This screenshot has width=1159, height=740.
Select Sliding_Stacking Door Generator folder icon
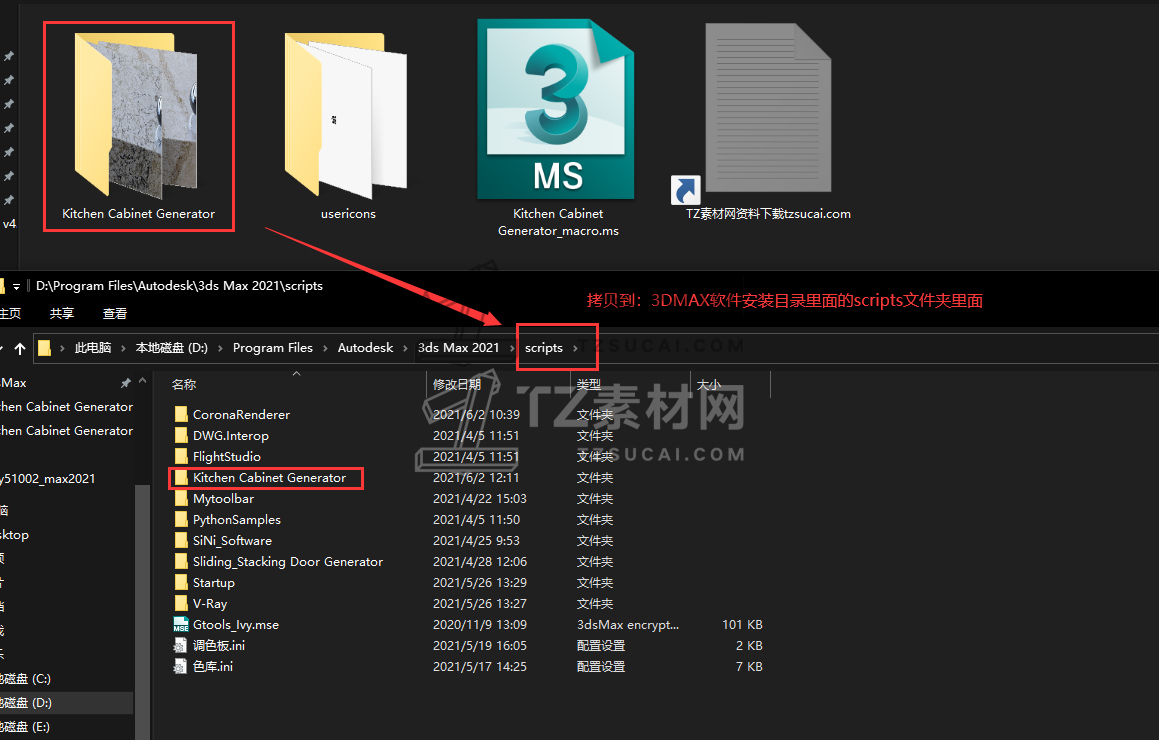pyautogui.click(x=181, y=561)
